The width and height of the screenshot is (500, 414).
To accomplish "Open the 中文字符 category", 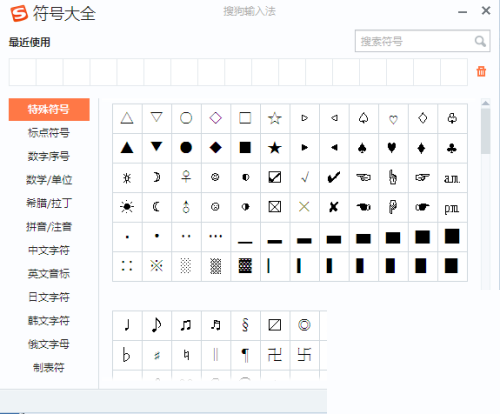I will pos(49,250).
